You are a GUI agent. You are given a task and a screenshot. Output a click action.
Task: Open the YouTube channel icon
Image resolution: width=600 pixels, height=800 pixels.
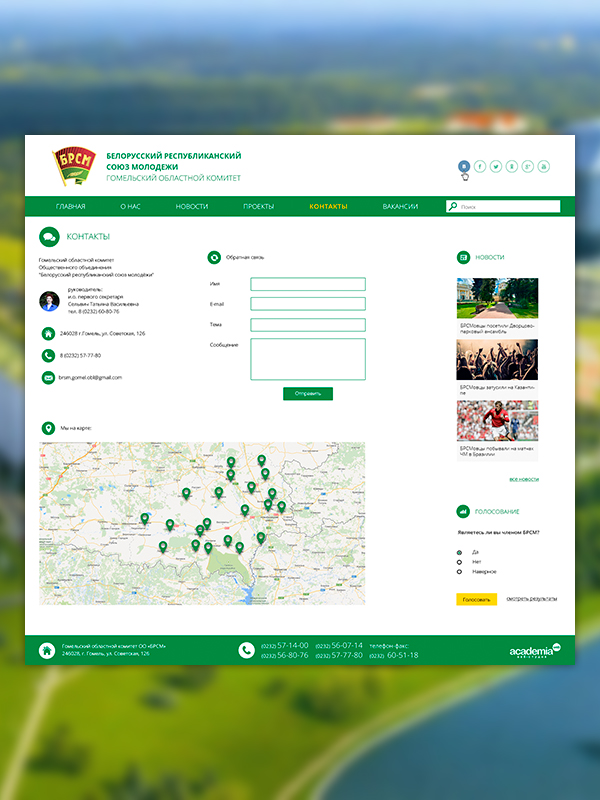(544, 166)
